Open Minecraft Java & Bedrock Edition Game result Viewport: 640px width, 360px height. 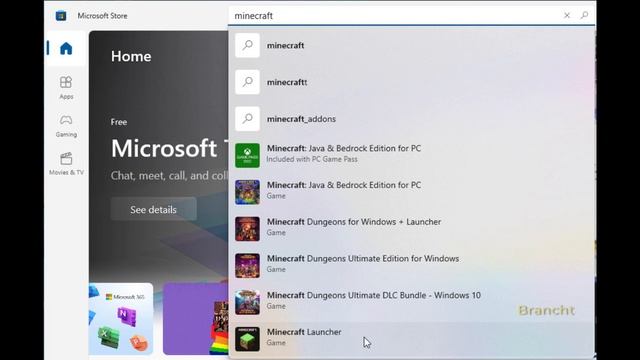click(411, 192)
